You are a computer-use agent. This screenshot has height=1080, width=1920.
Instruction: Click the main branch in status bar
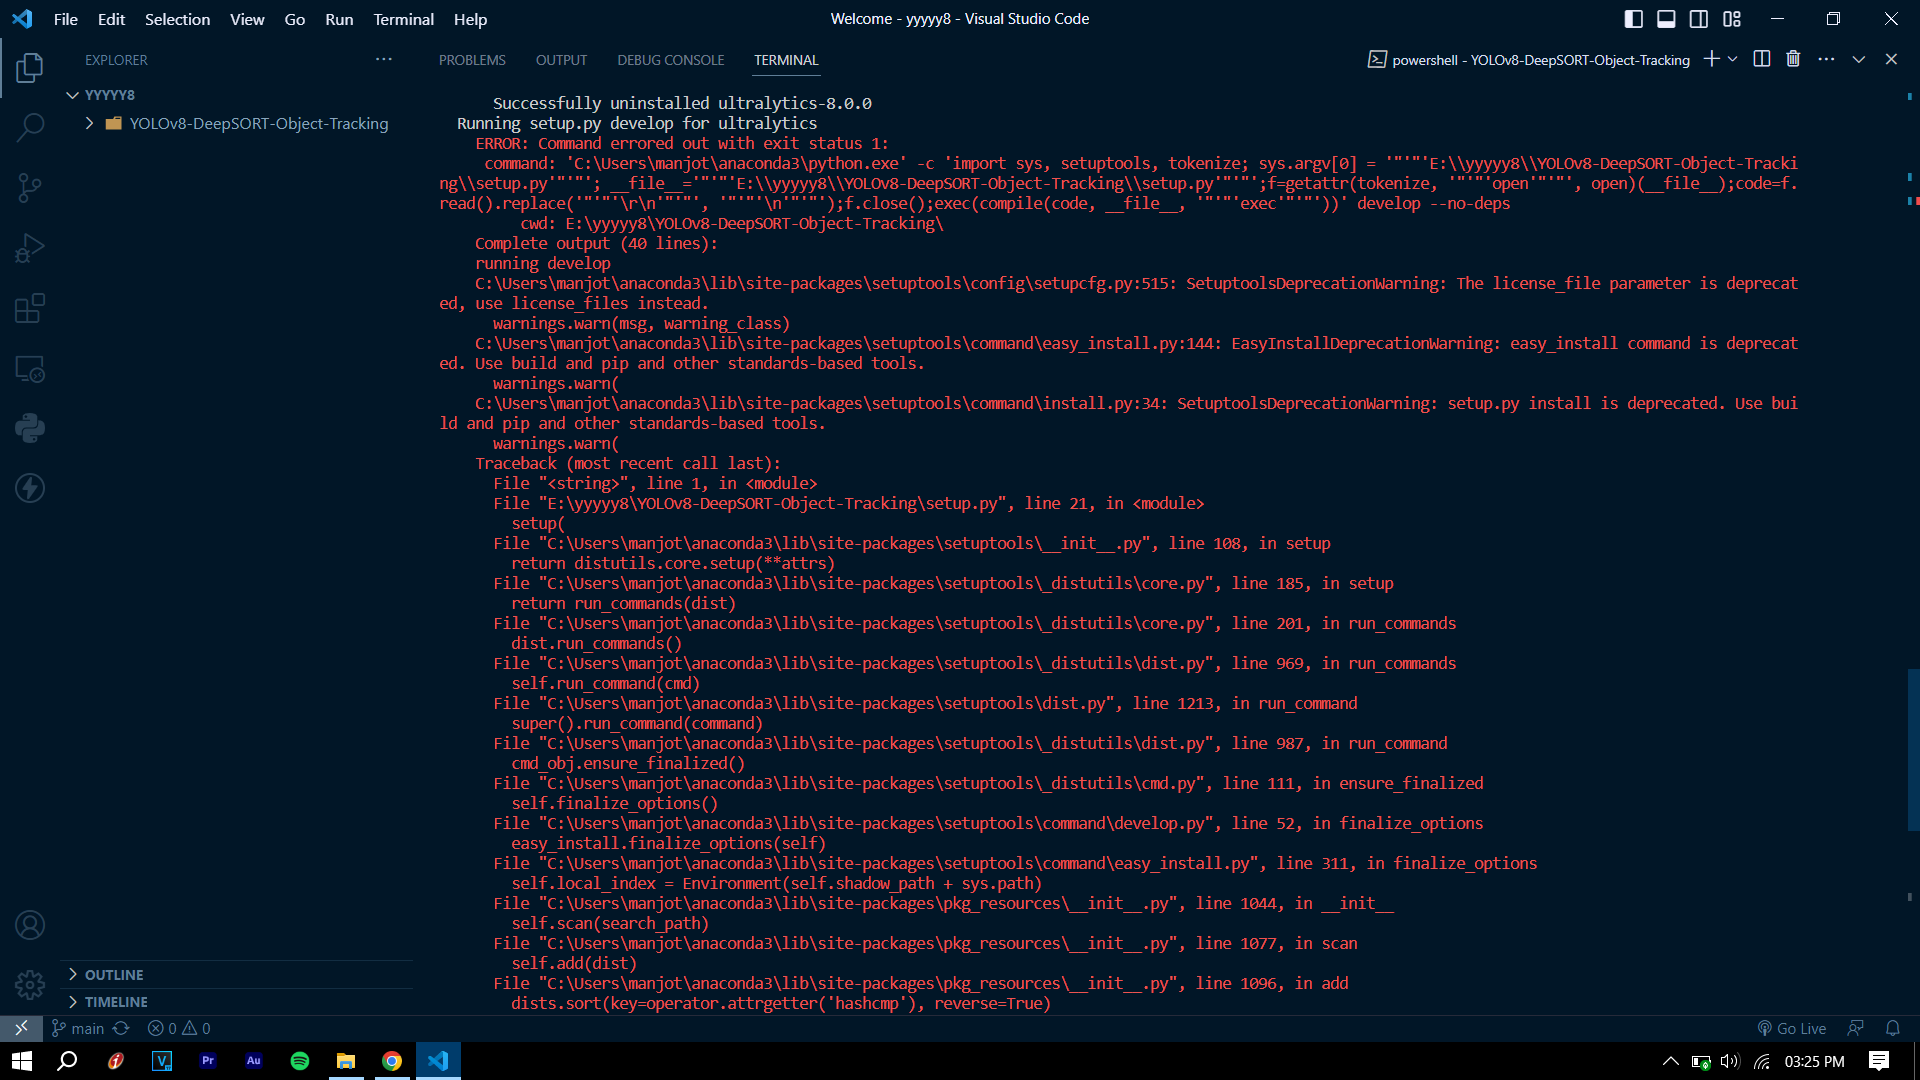78,1028
